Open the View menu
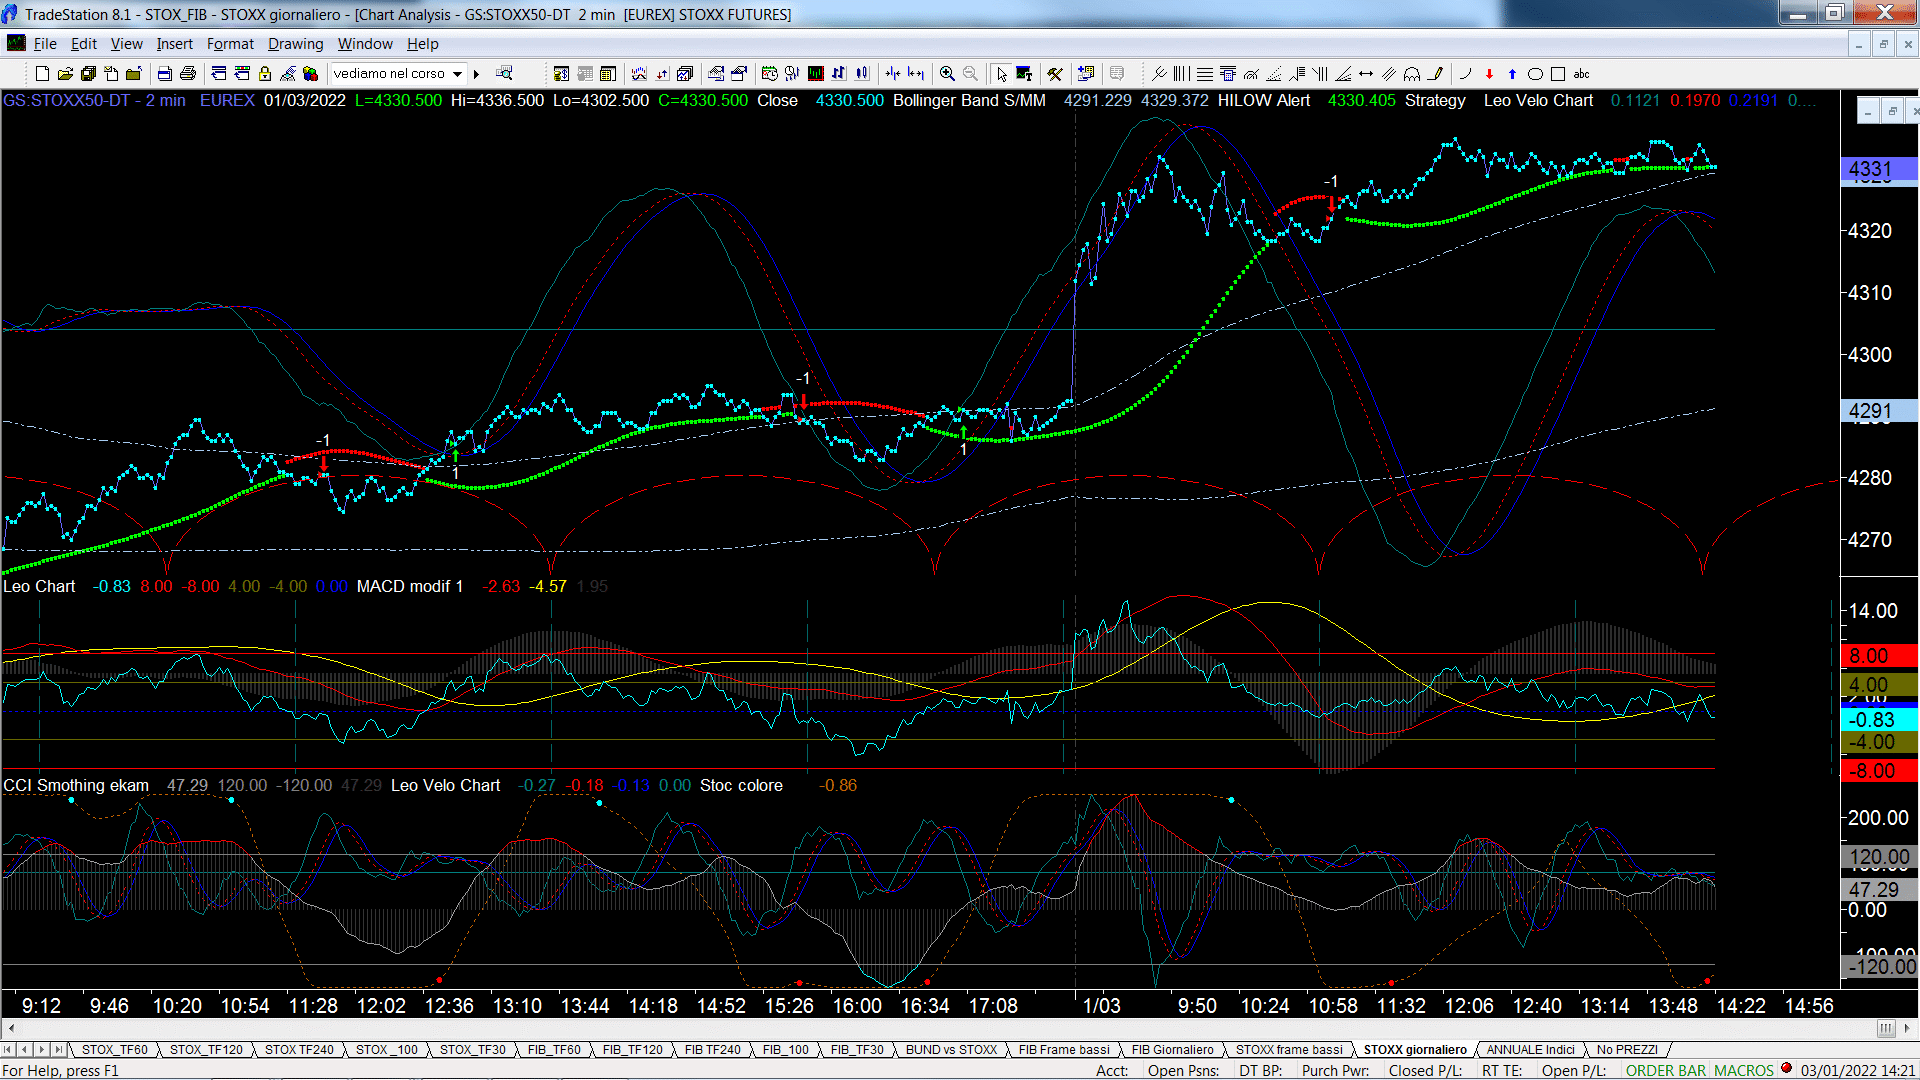The width and height of the screenshot is (1920, 1080). [x=126, y=44]
